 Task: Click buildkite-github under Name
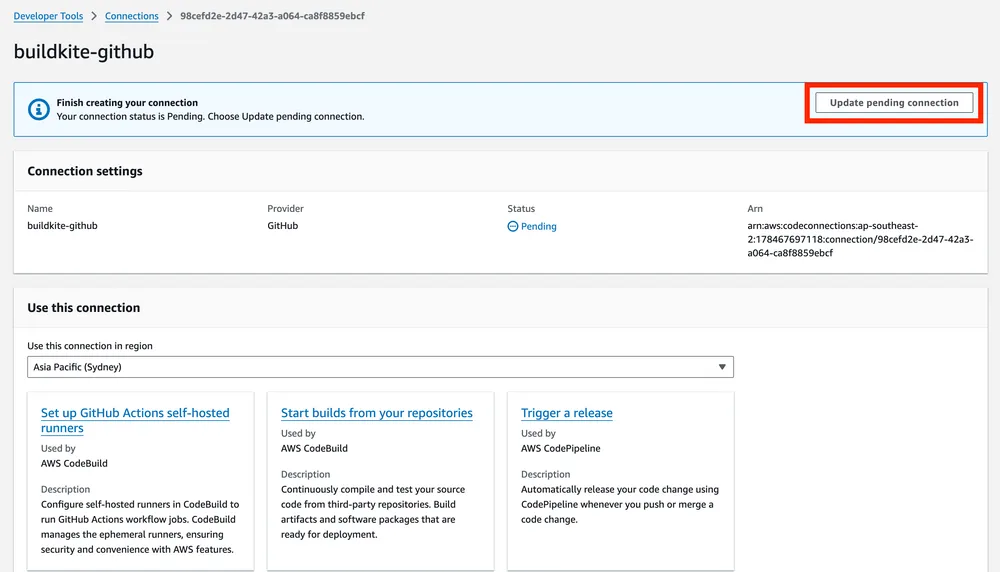coord(62,226)
